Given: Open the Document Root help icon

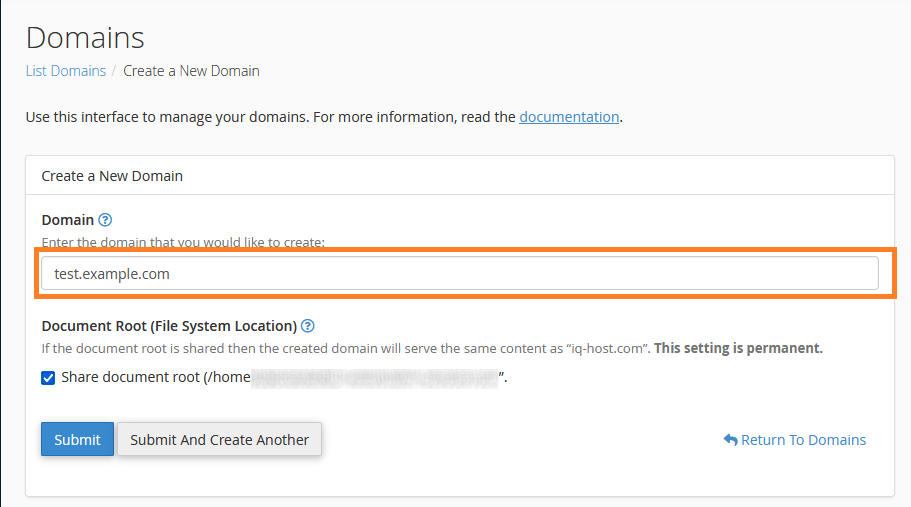Looking at the screenshot, I should [308, 326].
